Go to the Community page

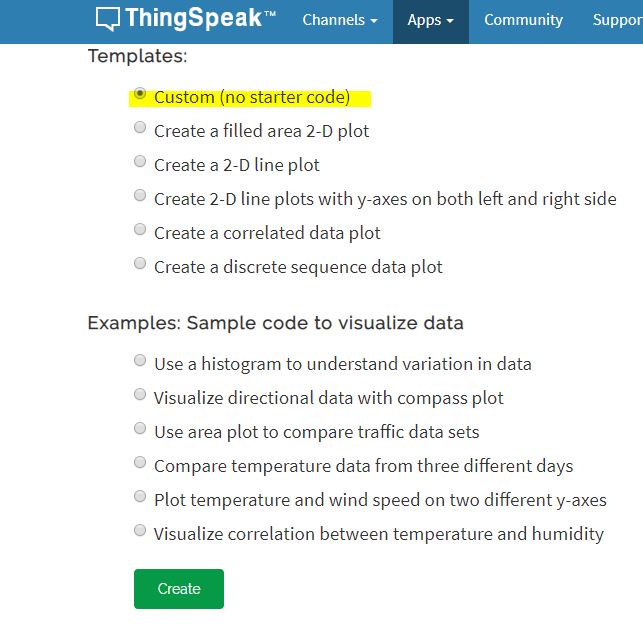click(523, 20)
